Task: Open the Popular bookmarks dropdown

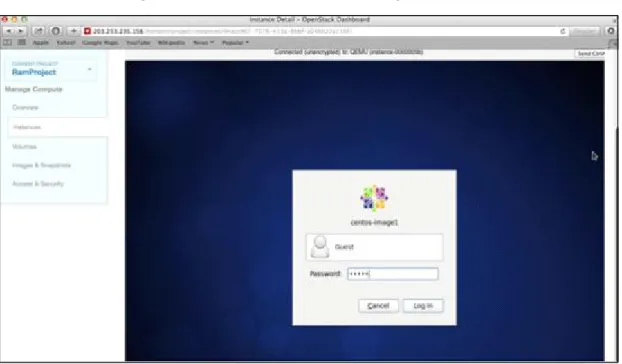Action: click(235, 42)
